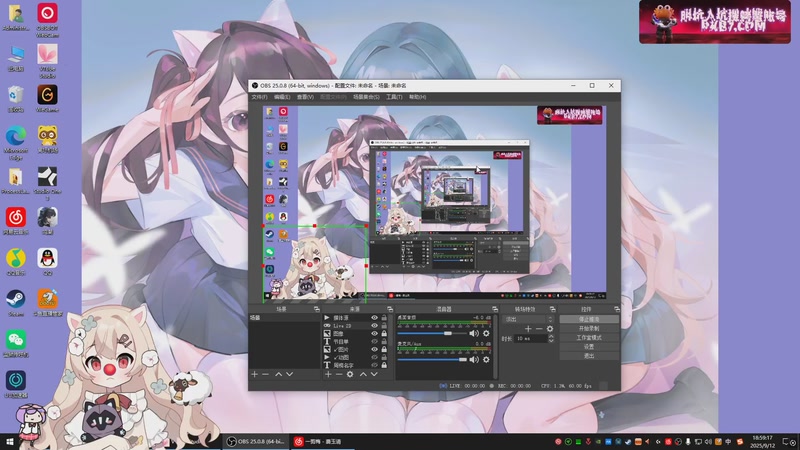800x450 pixels.
Task: Undock the Sources panel
Action: (390, 309)
